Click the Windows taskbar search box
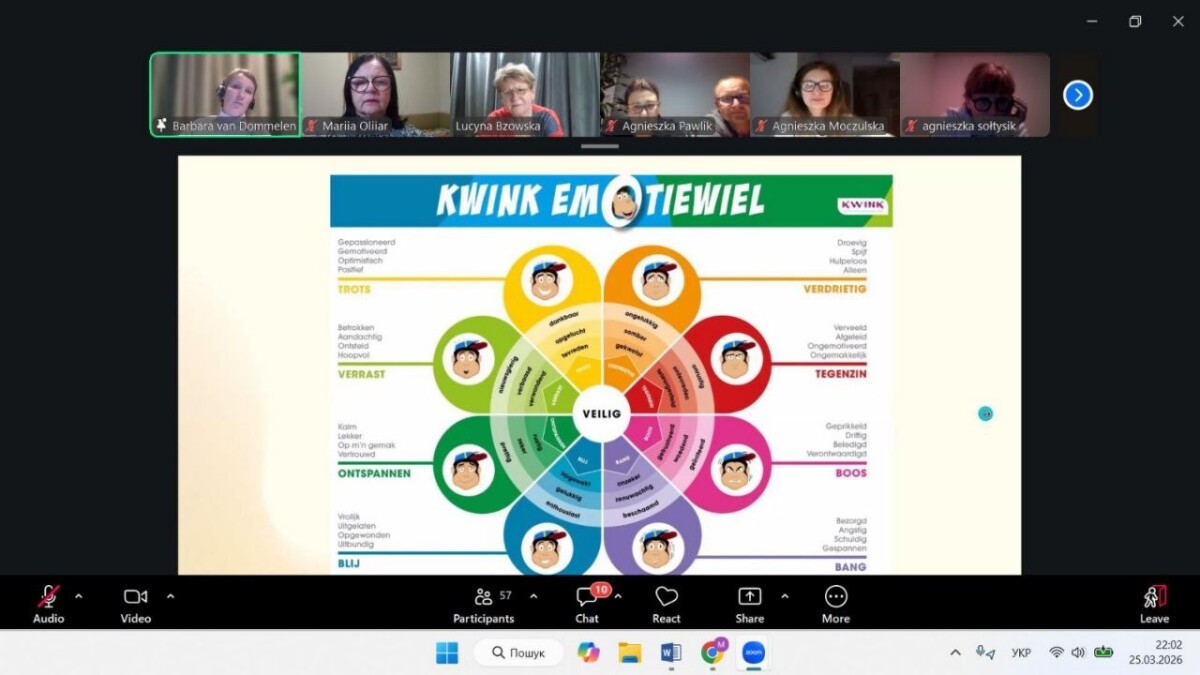Screen dimensions: 1200x675 518,653
